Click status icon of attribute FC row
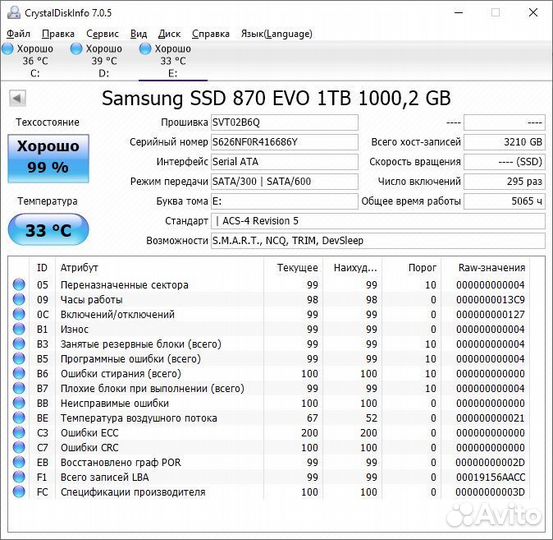The height and width of the screenshot is (540, 553). pos(19,492)
